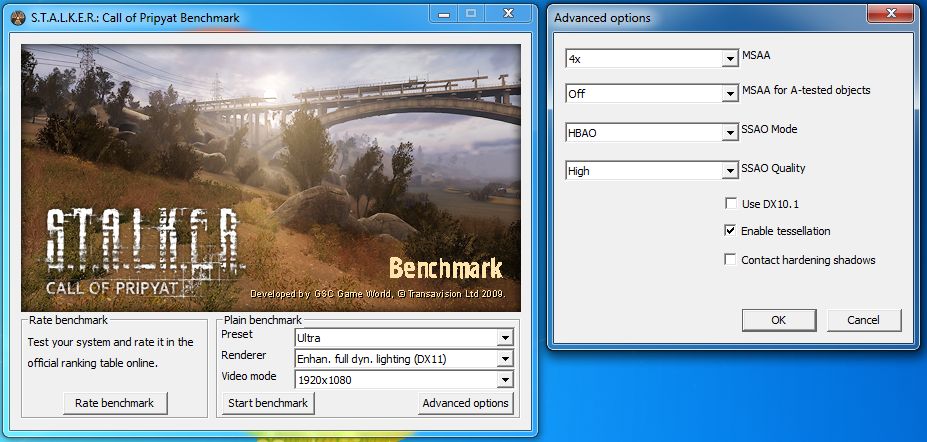This screenshot has height=442, width=927.
Task: Open the MSAA dropdown showing 4x
Action: (652, 58)
